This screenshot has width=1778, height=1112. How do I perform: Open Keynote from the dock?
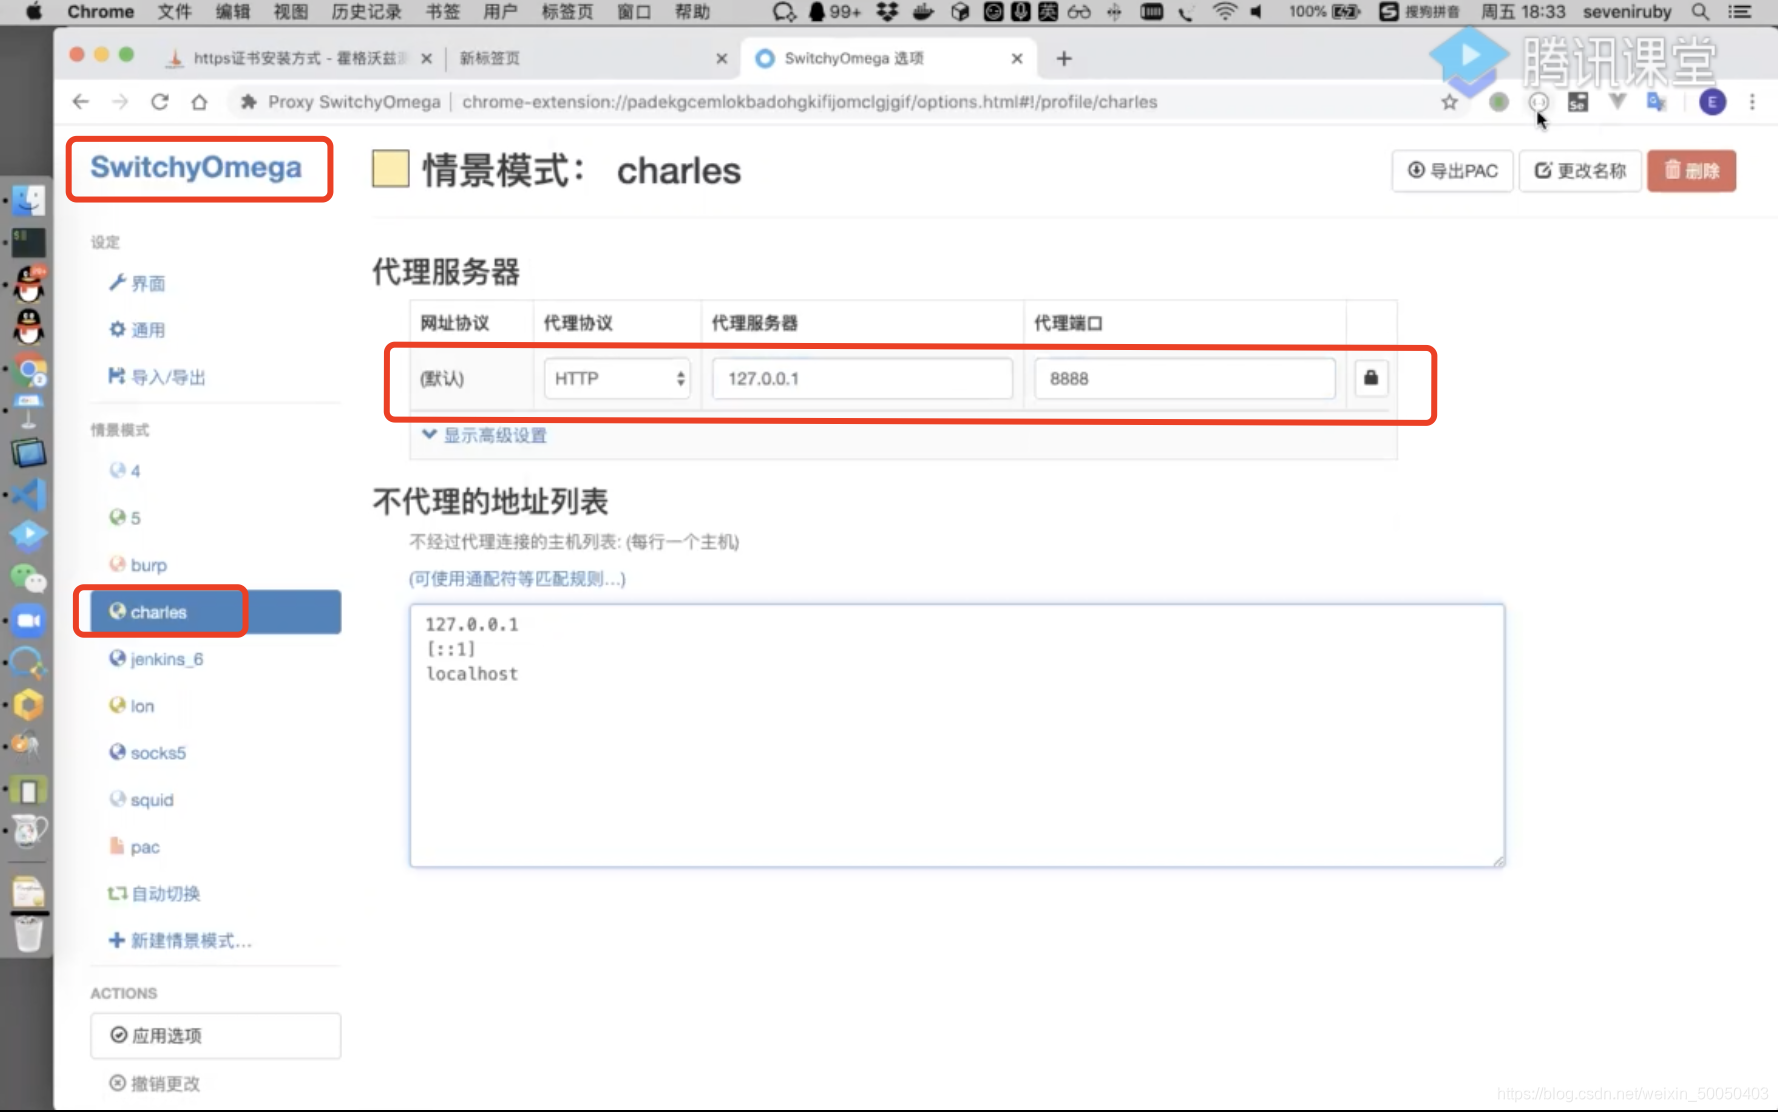point(28,409)
